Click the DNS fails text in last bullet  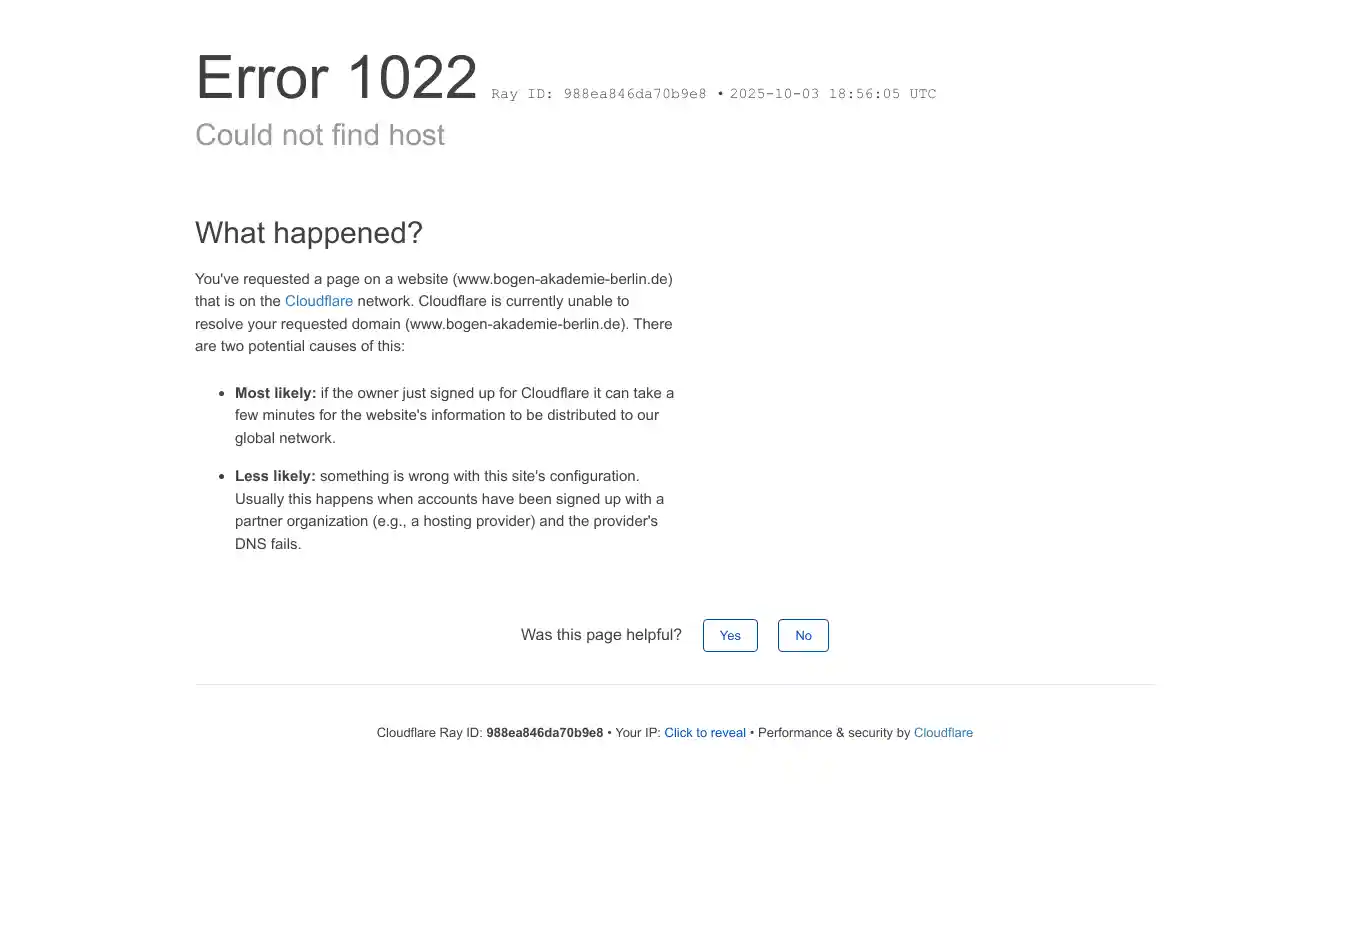268,544
